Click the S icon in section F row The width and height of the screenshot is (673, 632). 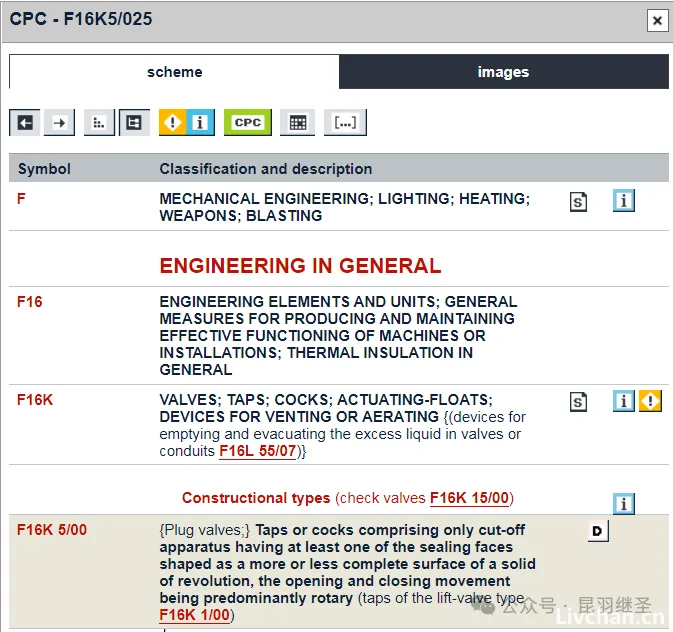[578, 202]
